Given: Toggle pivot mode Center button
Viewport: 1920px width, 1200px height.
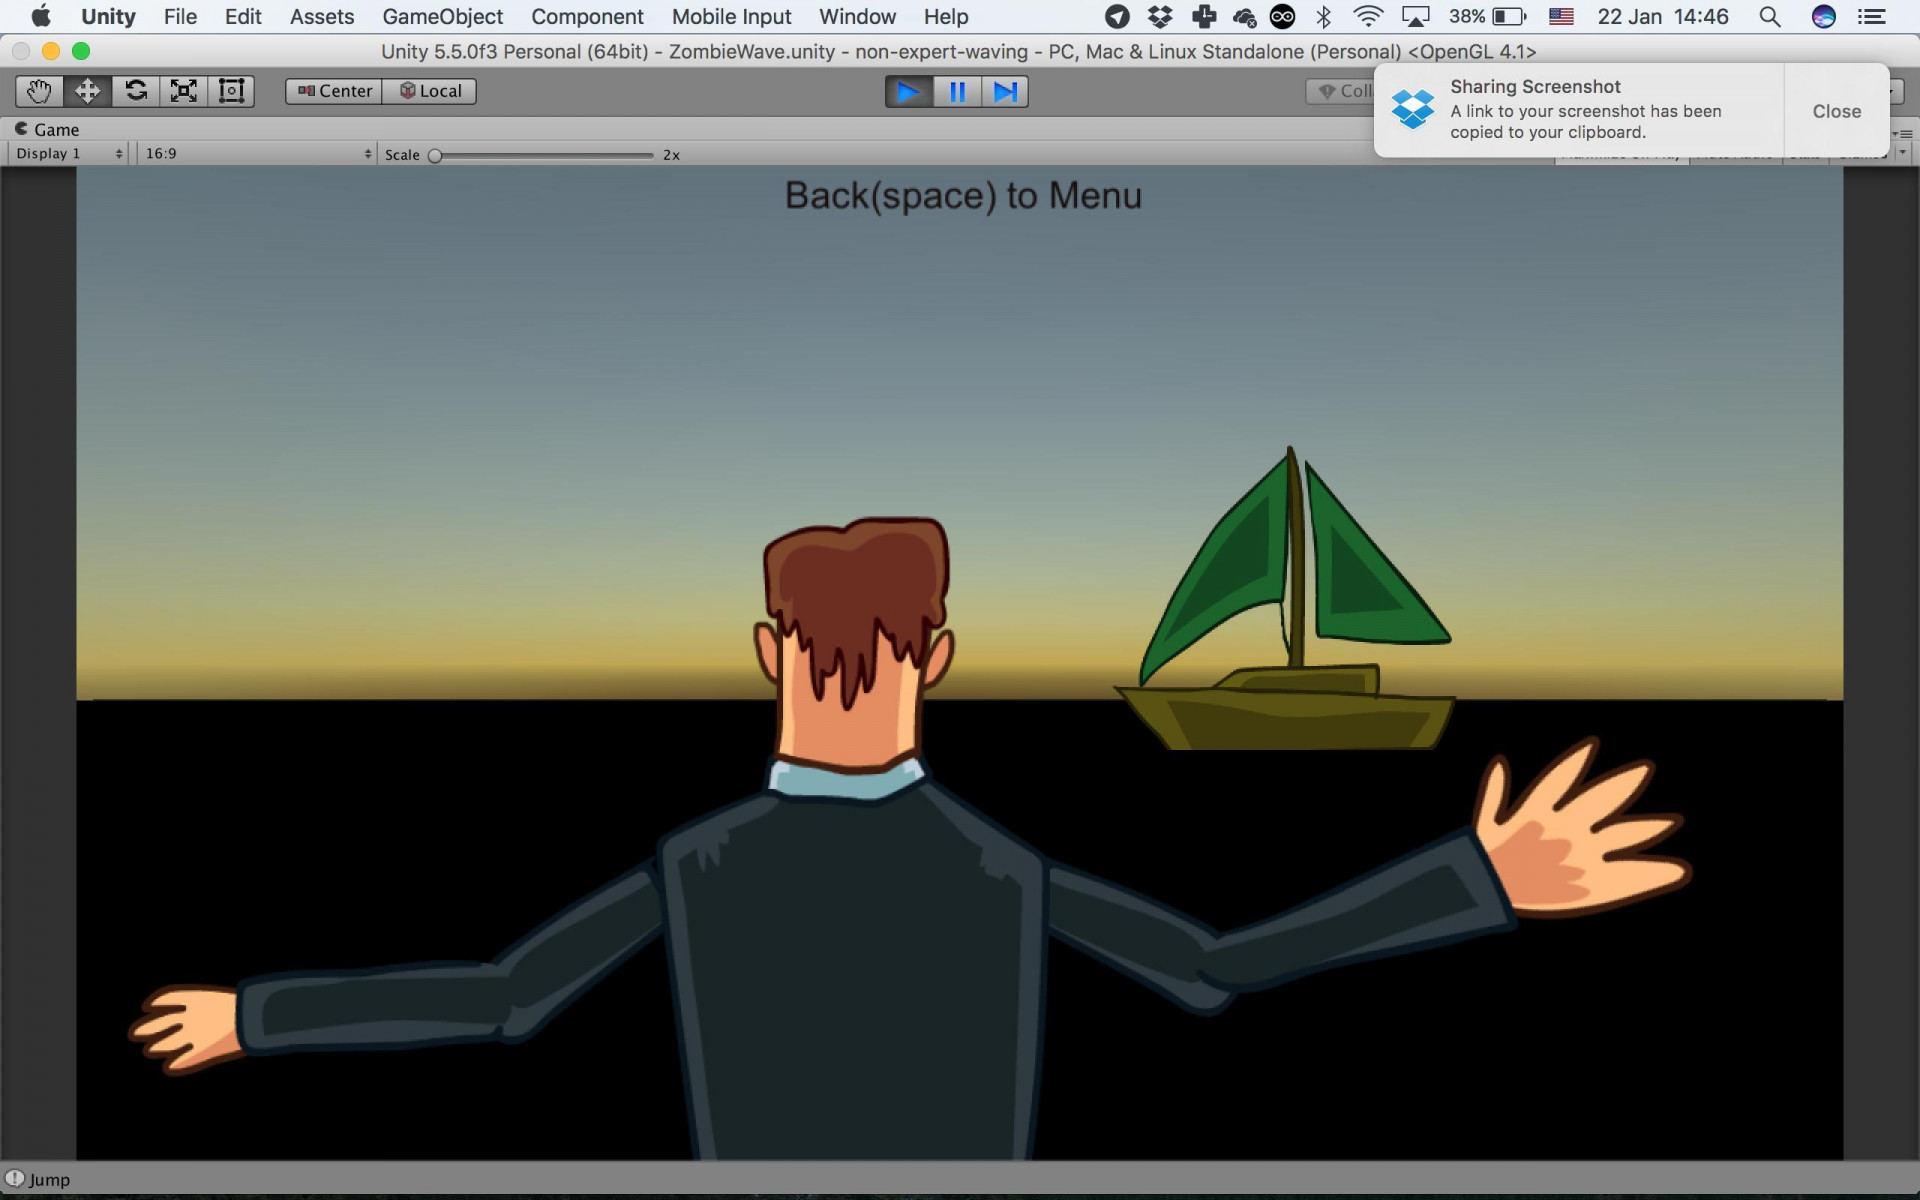Looking at the screenshot, I should [x=334, y=91].
